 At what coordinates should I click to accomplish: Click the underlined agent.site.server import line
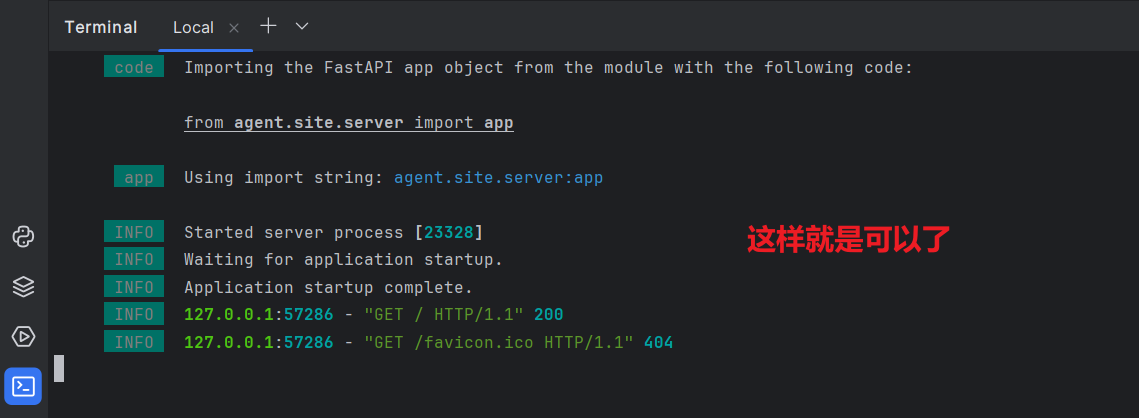pos(348,123)
